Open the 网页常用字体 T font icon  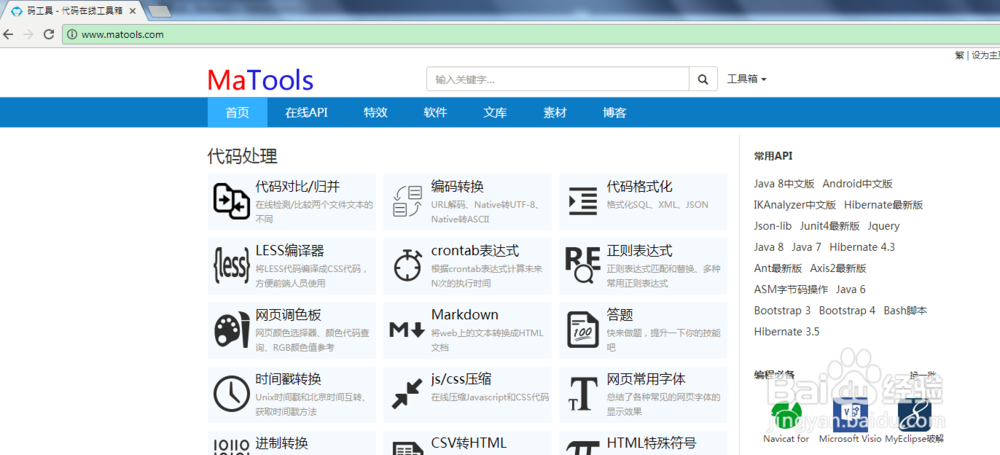click(582, 394)
